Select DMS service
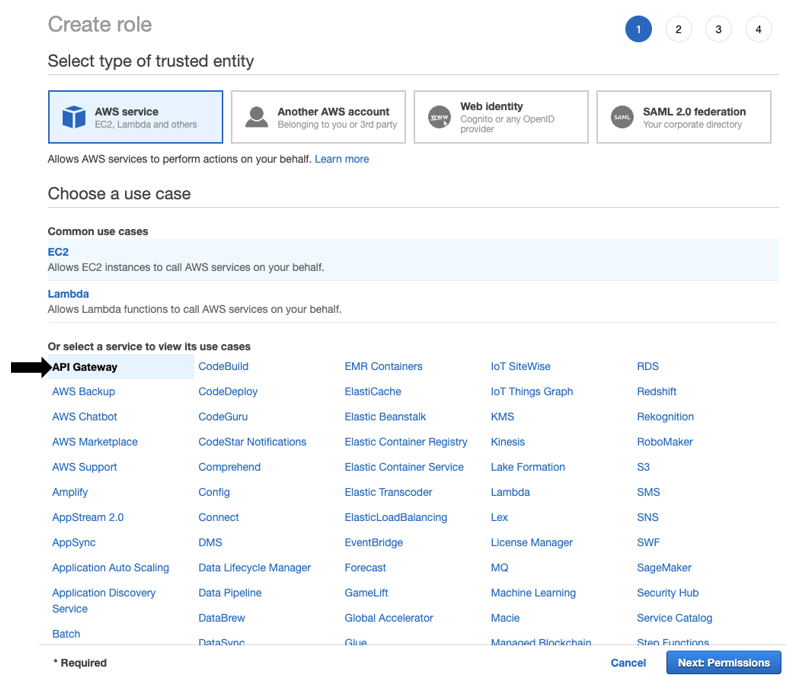 point(210,543)
